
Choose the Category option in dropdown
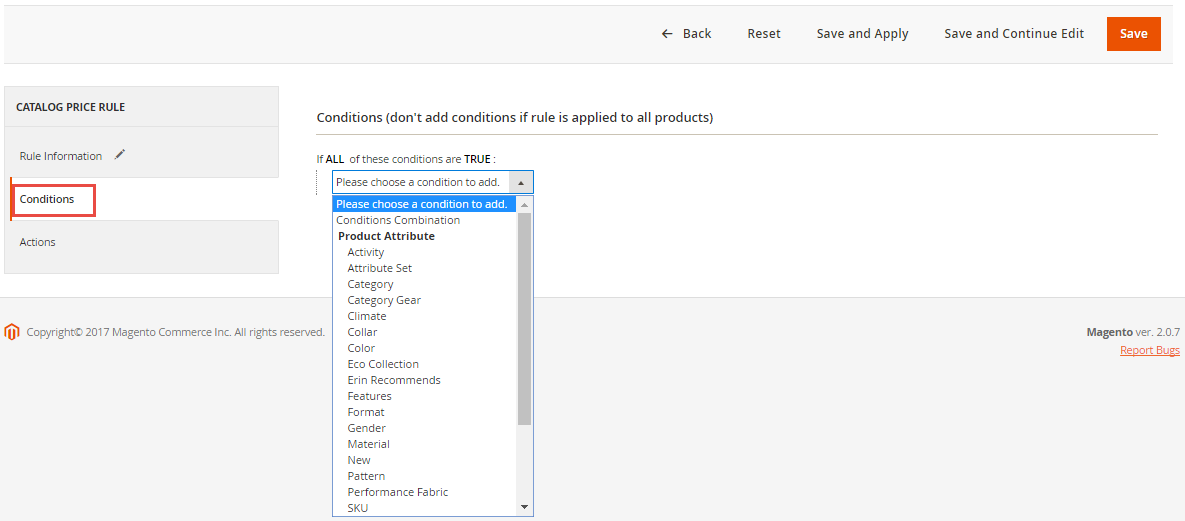pos(370,284)
